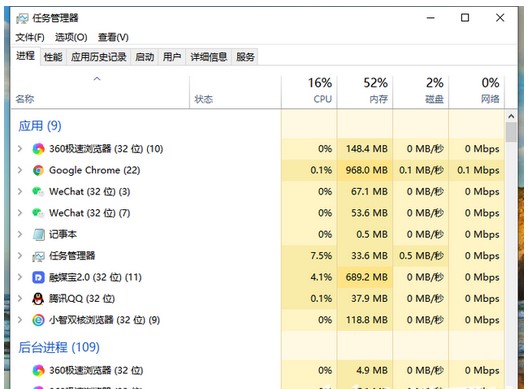Sort processes by 内存 column
Viewport: 529px width, 389px height.
[365, 91]
